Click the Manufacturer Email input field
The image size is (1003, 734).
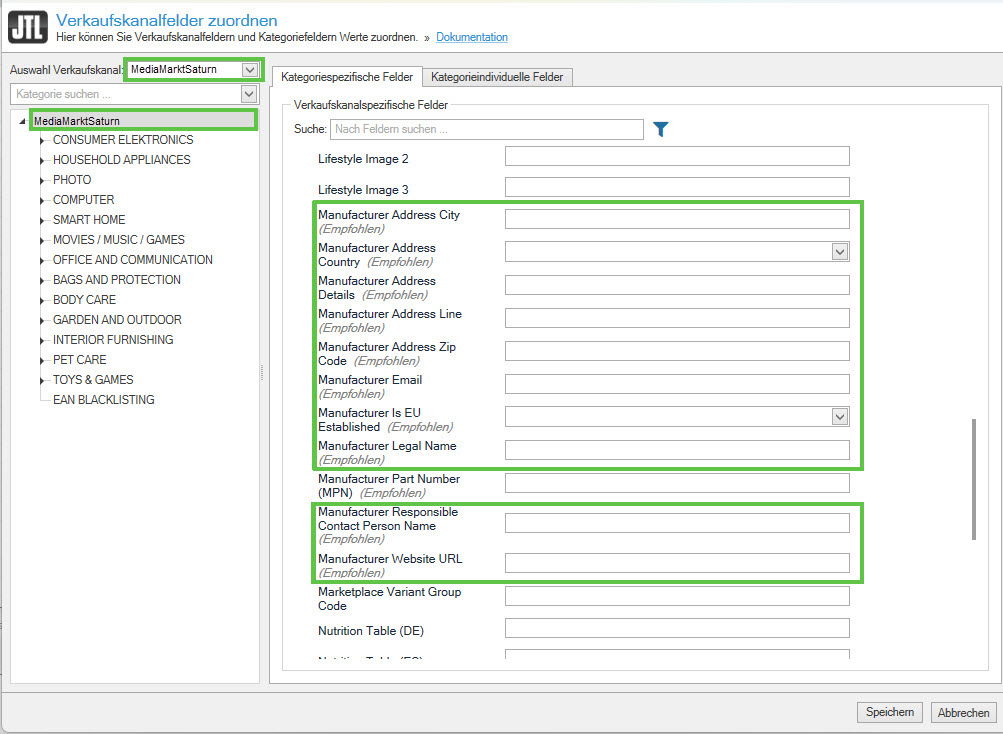(x=676, y=384)
